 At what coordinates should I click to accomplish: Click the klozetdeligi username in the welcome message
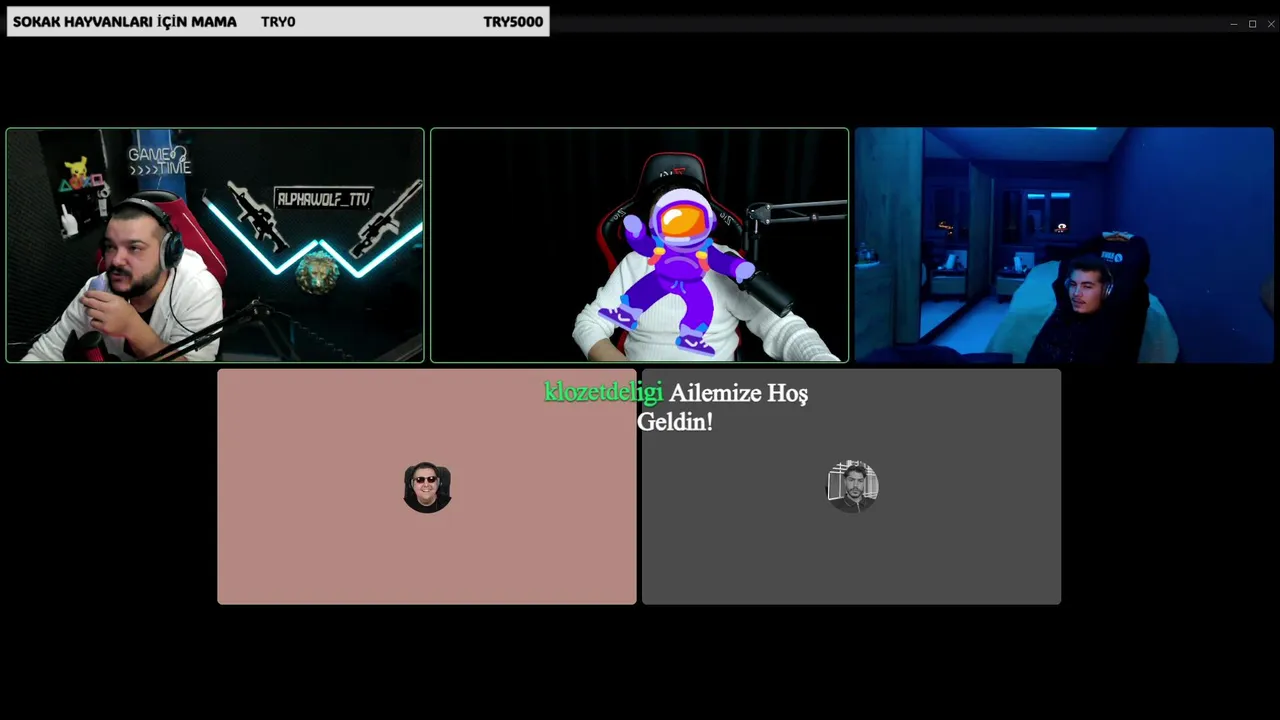pyautogui.click(x=603, y=393)
